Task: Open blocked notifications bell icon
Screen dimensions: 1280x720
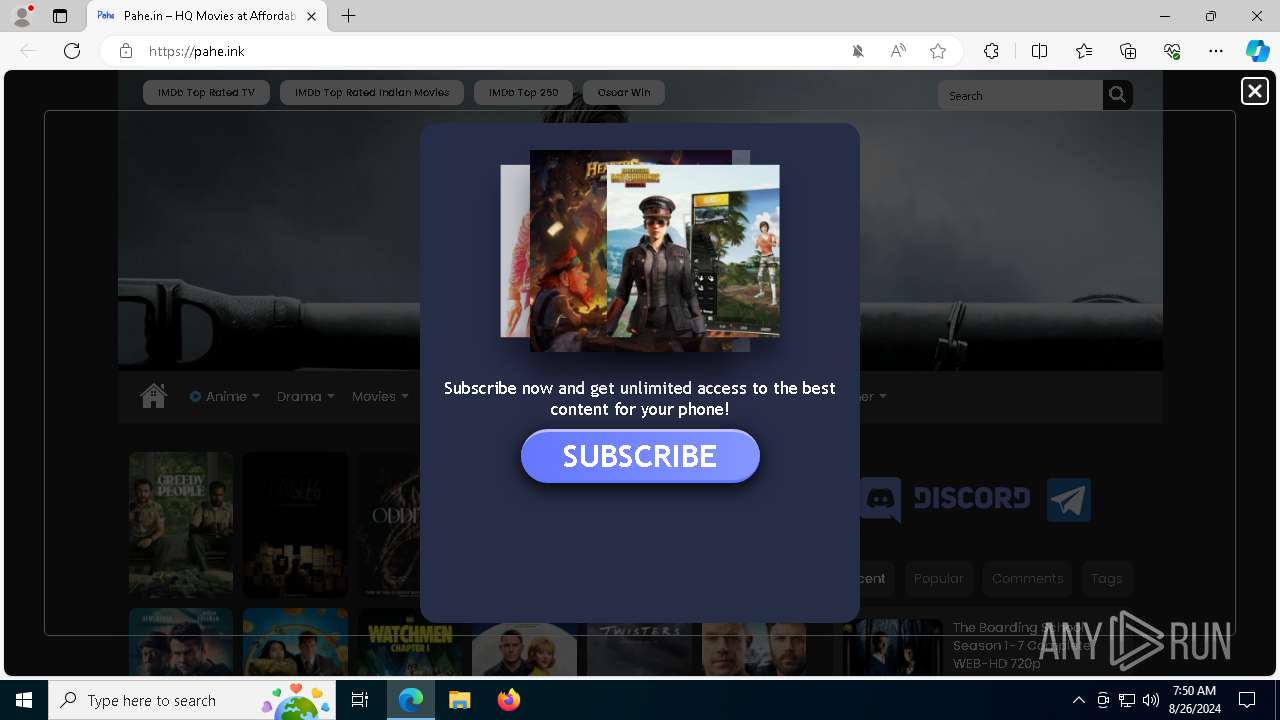Action: coord(858,51)
